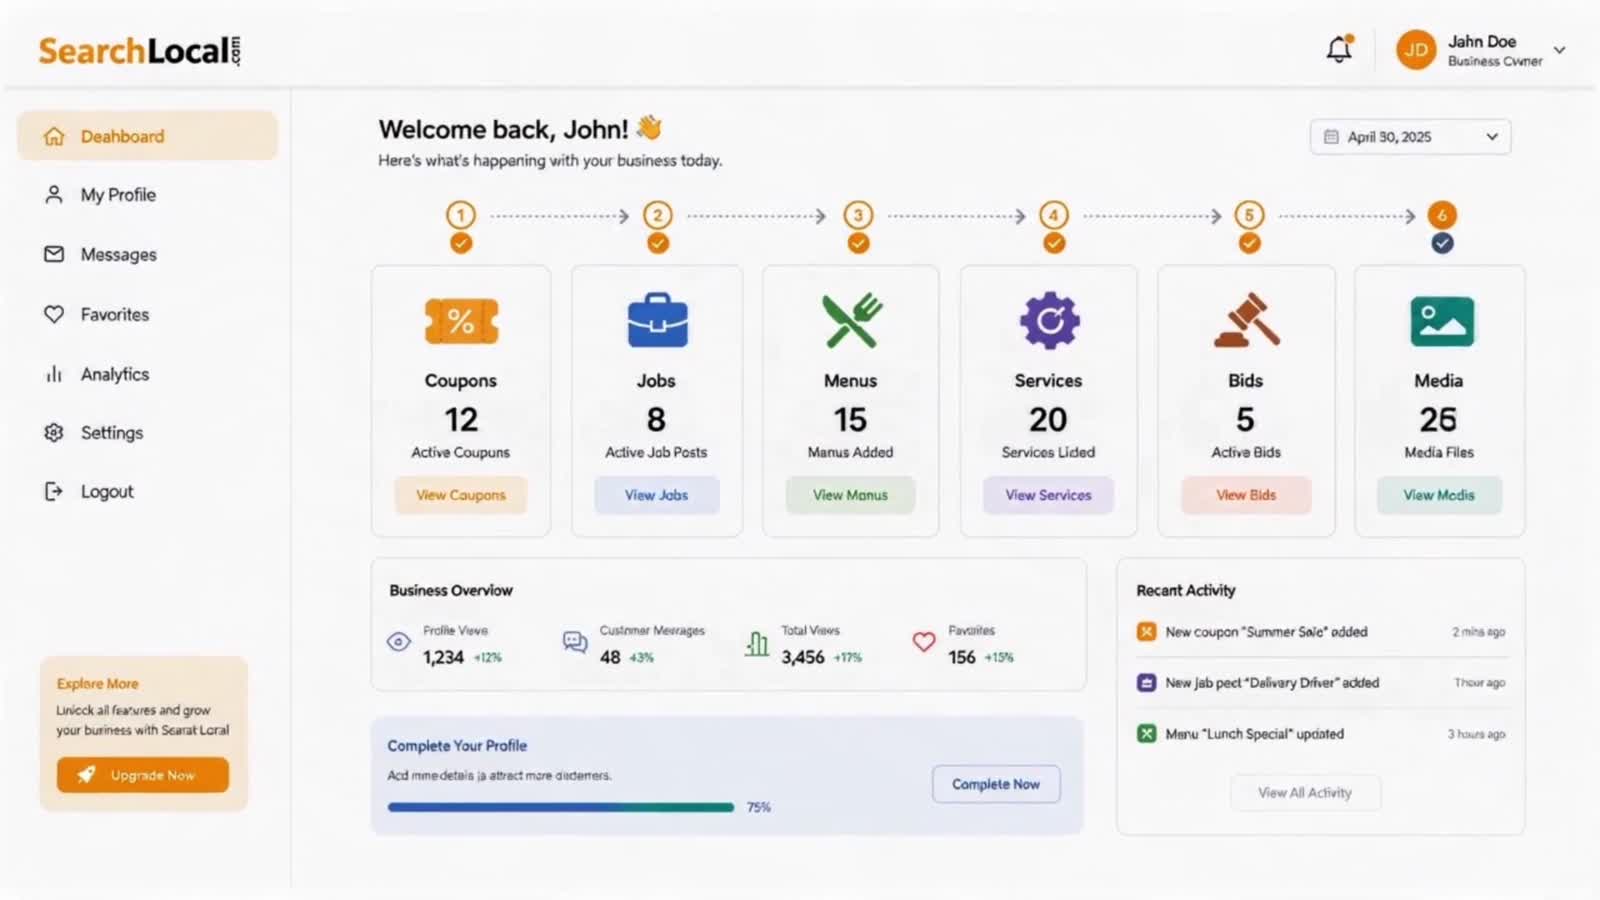Click step 5 circle above Bids
Viewport: 1600px width, 900px height.
pyautogui.click(x=1250, y=215)
